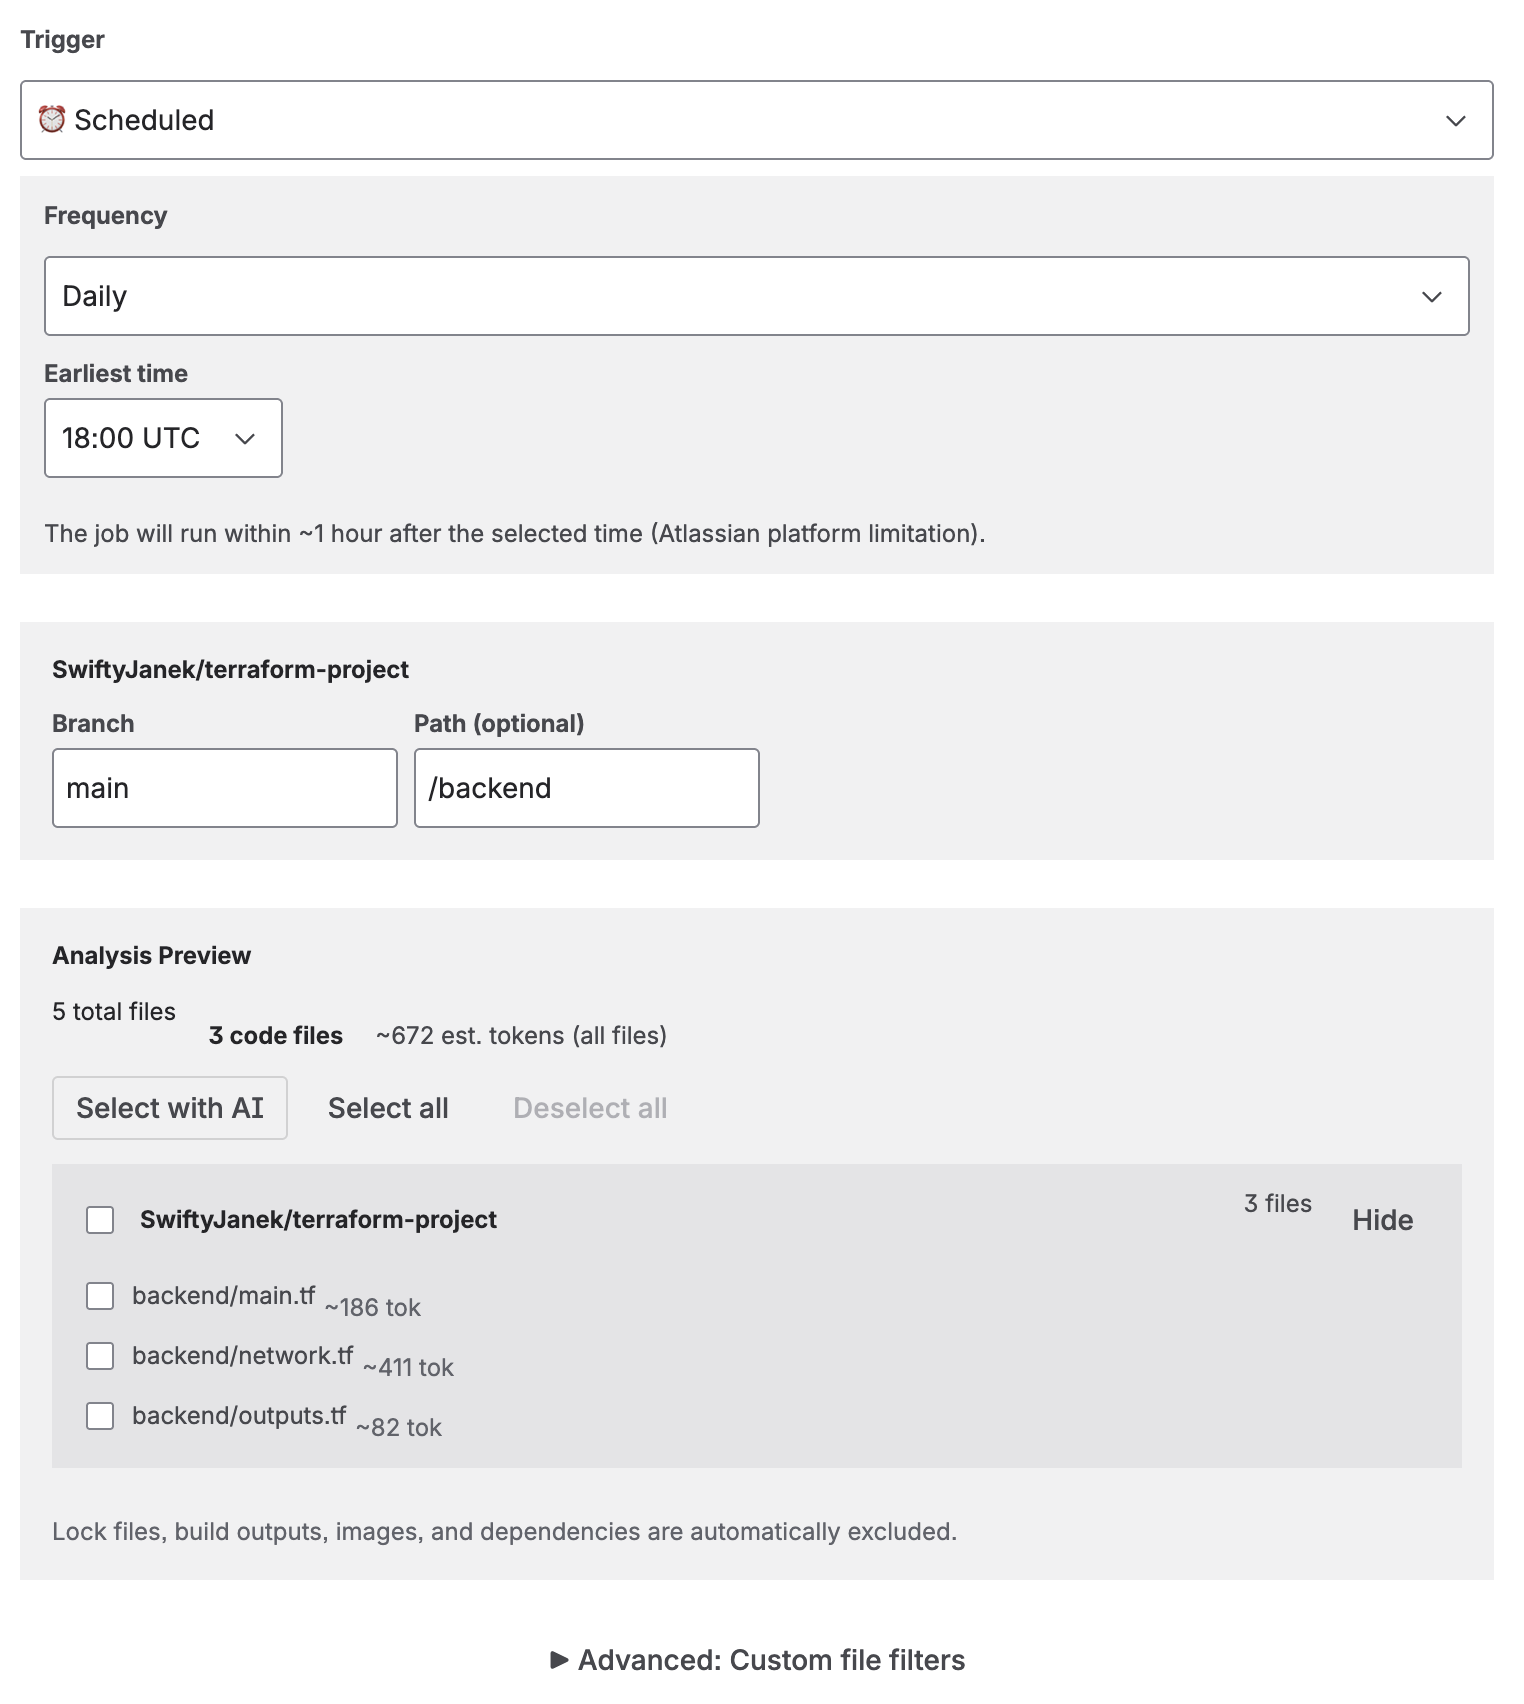Click the Deselect all option
This screenshot has width=1524, height=1704.
(590, 1107)
